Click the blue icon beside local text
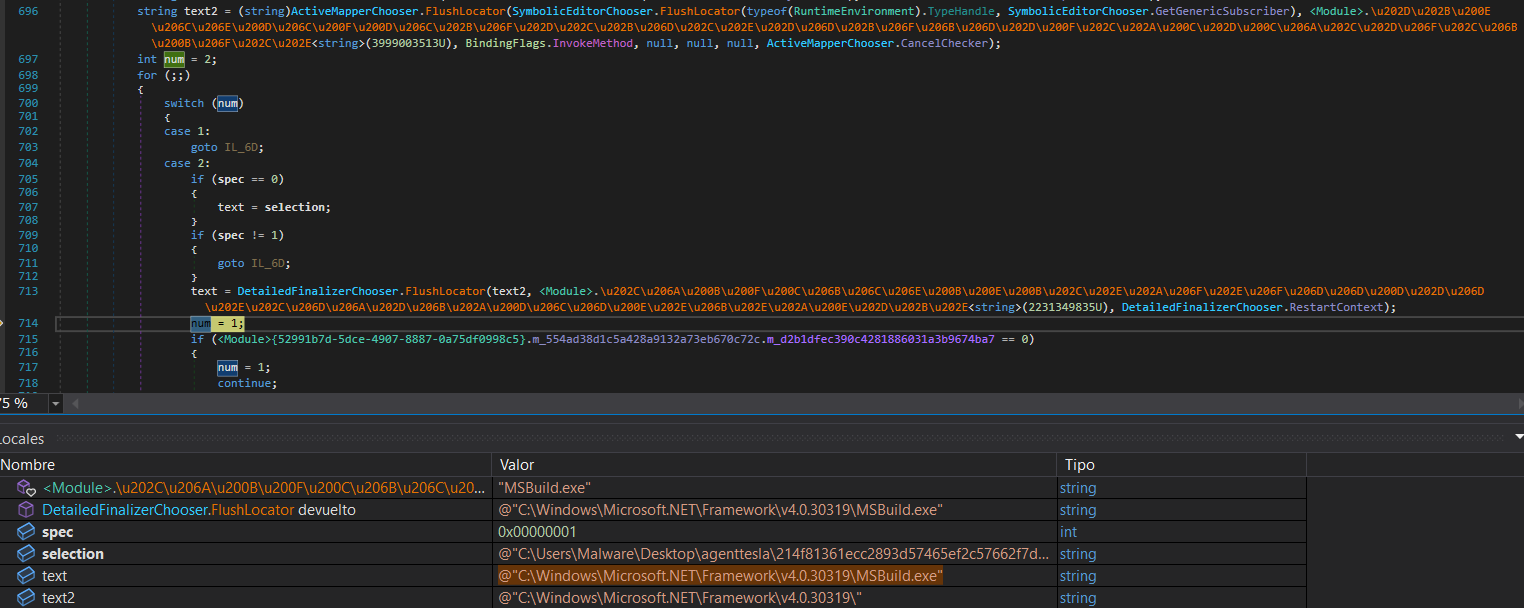1524x608 pixels. click(x=26, y=576)
